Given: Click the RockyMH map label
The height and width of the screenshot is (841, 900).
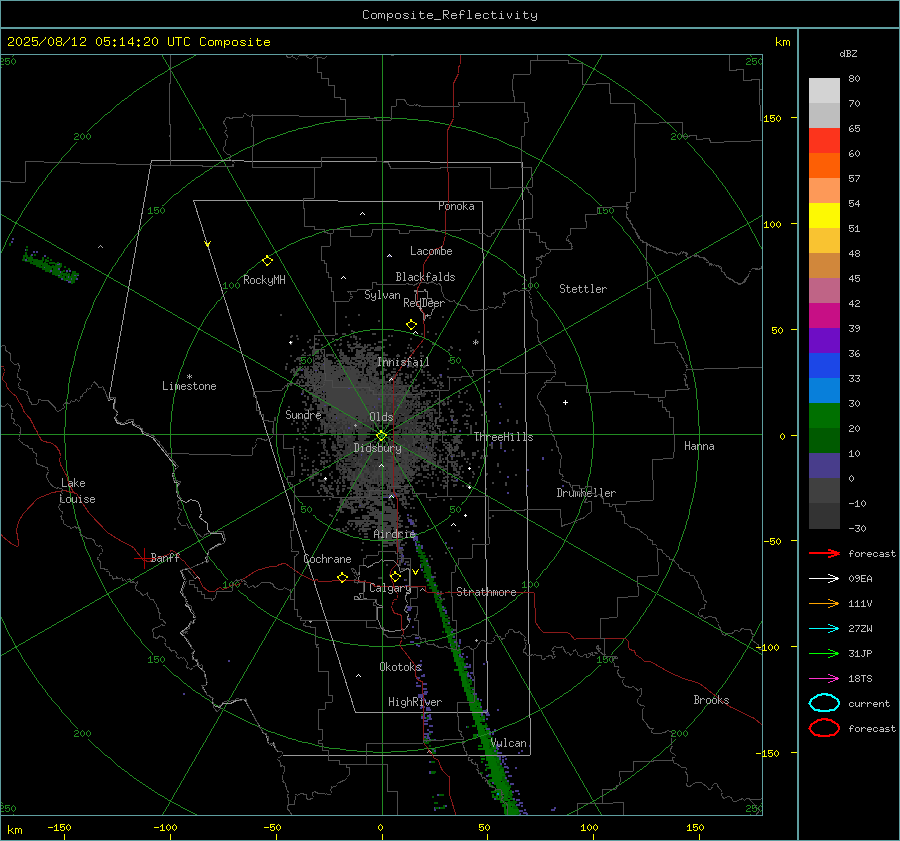Looking at the screenshot, I should tap(264, 280).
